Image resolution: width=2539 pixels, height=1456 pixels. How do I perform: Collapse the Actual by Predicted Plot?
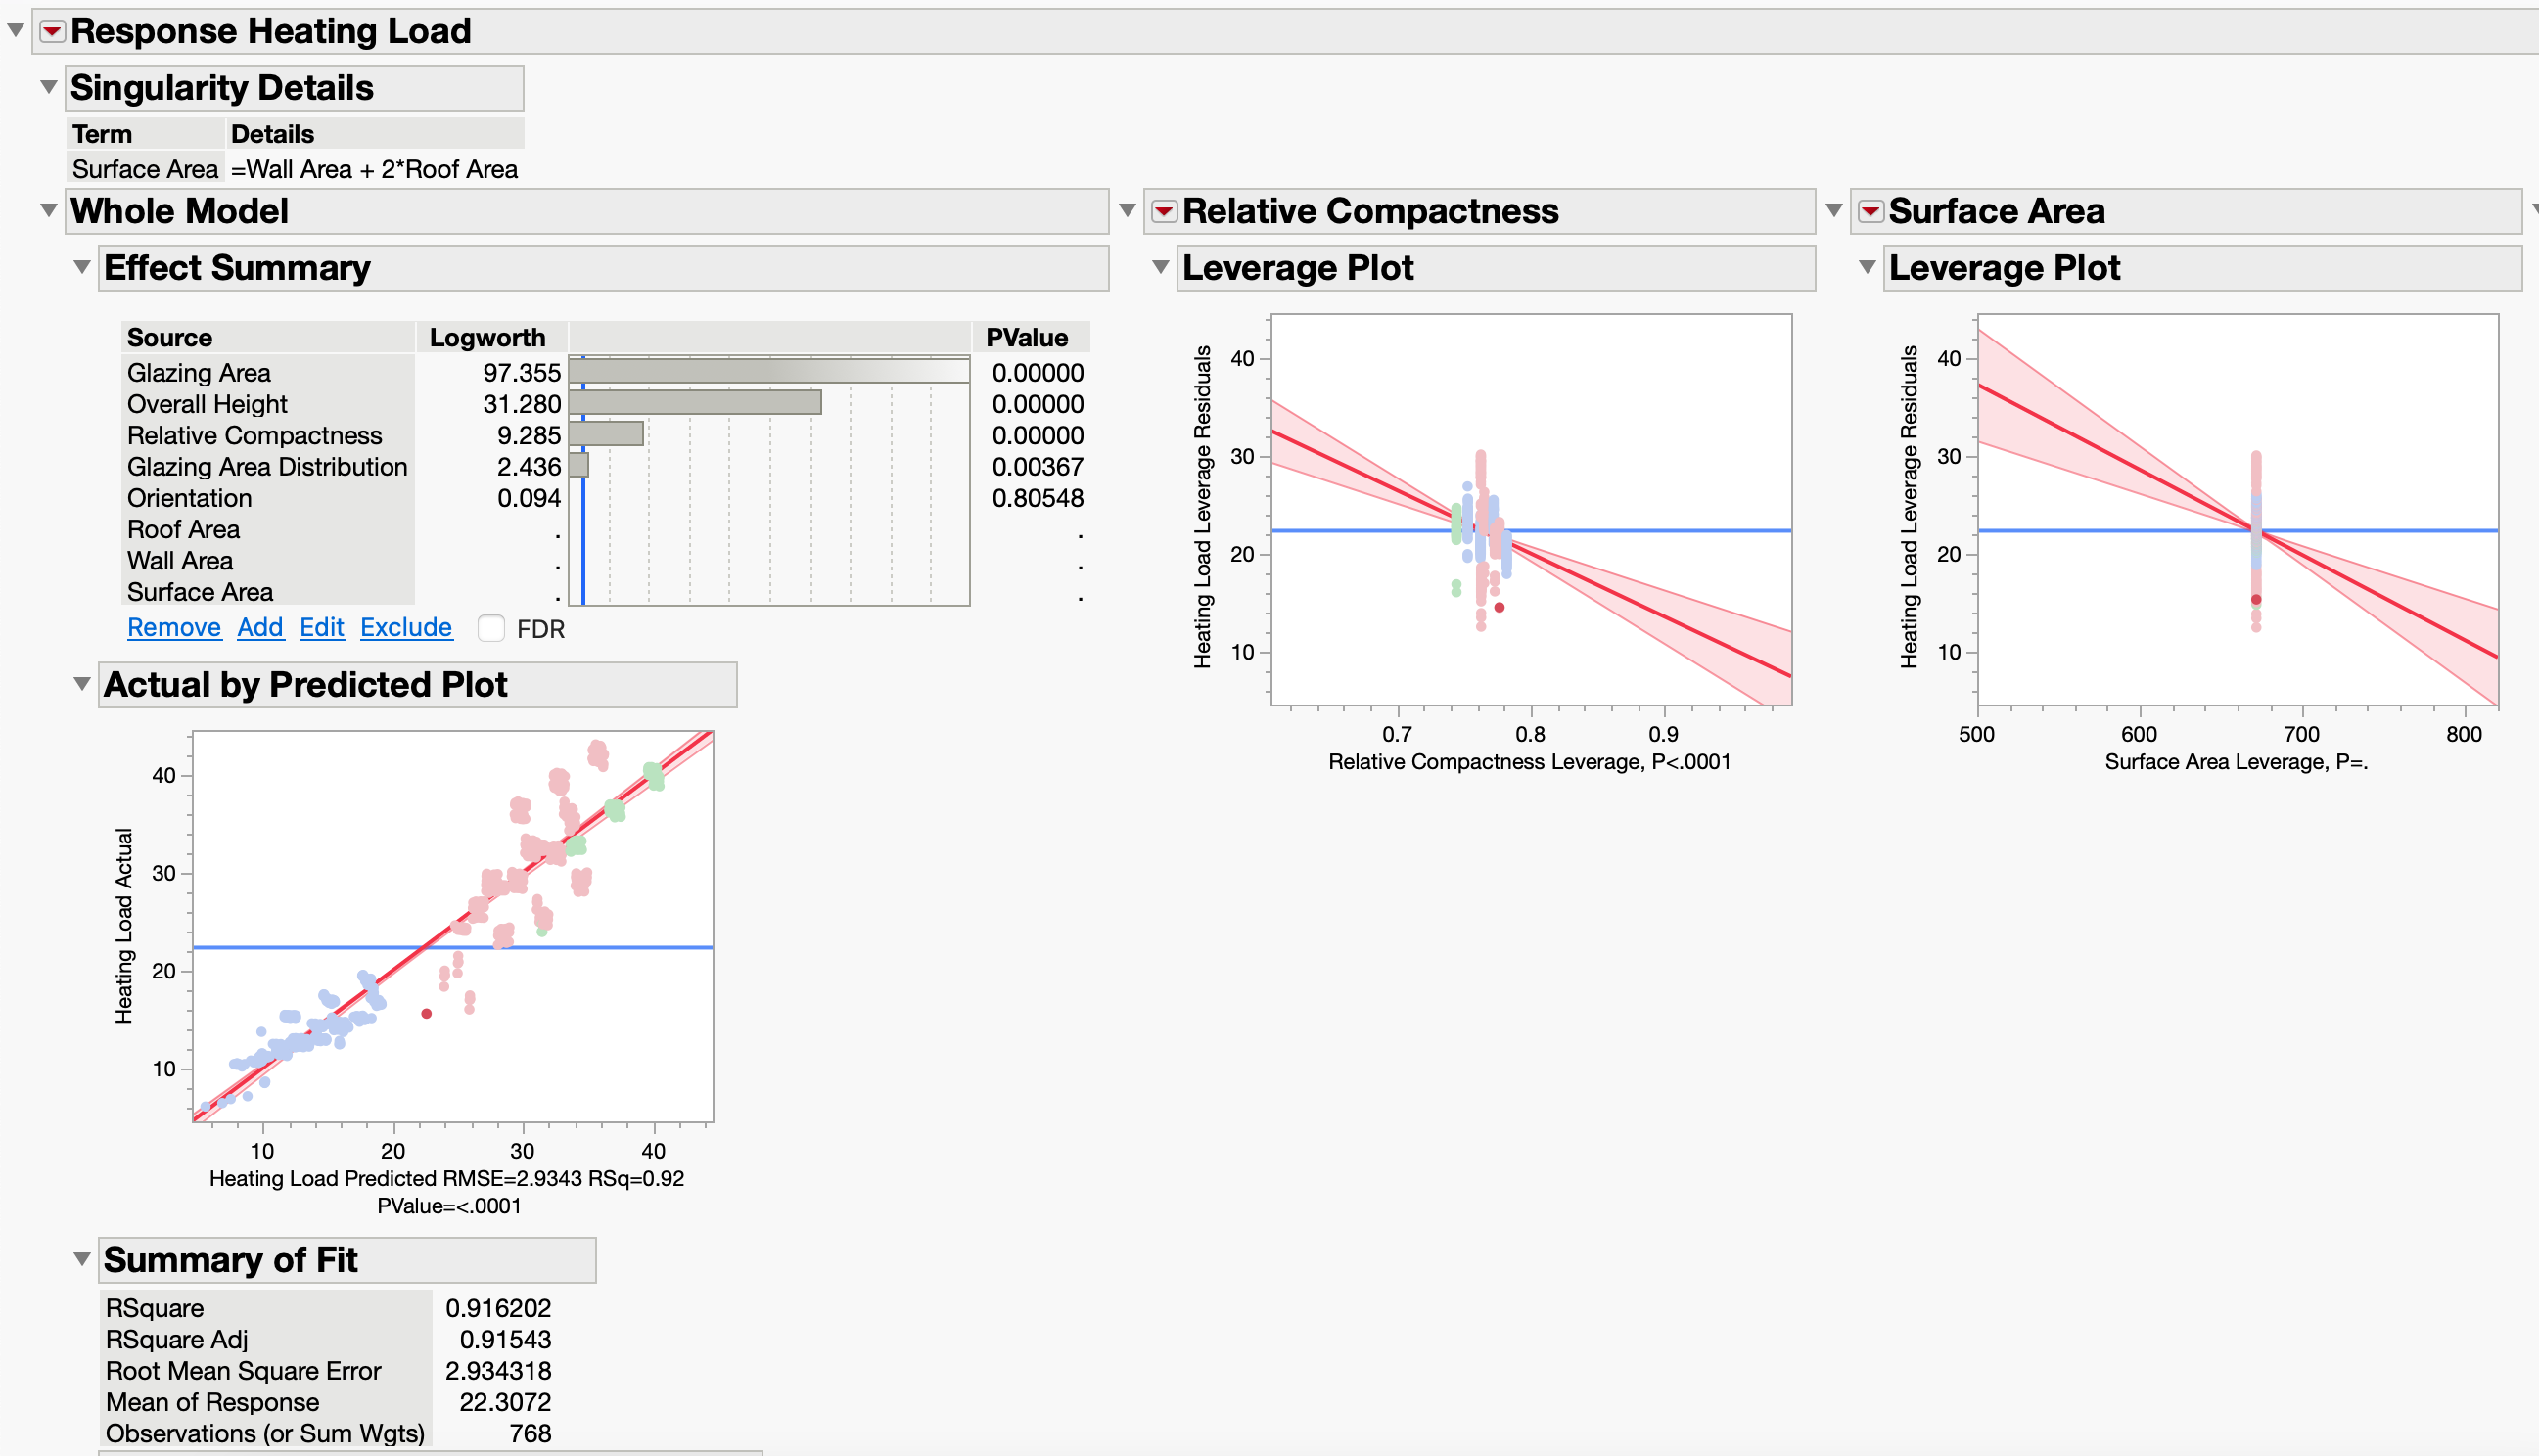(81, 685)
